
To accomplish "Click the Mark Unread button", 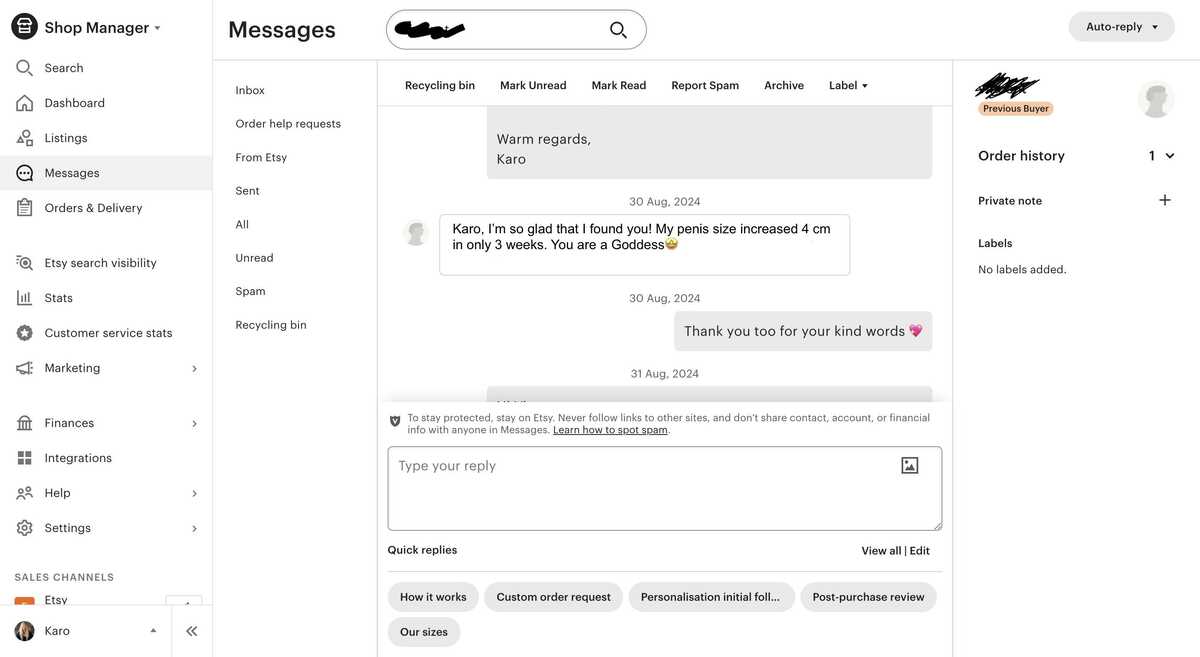I will click(x=533, y=86).
